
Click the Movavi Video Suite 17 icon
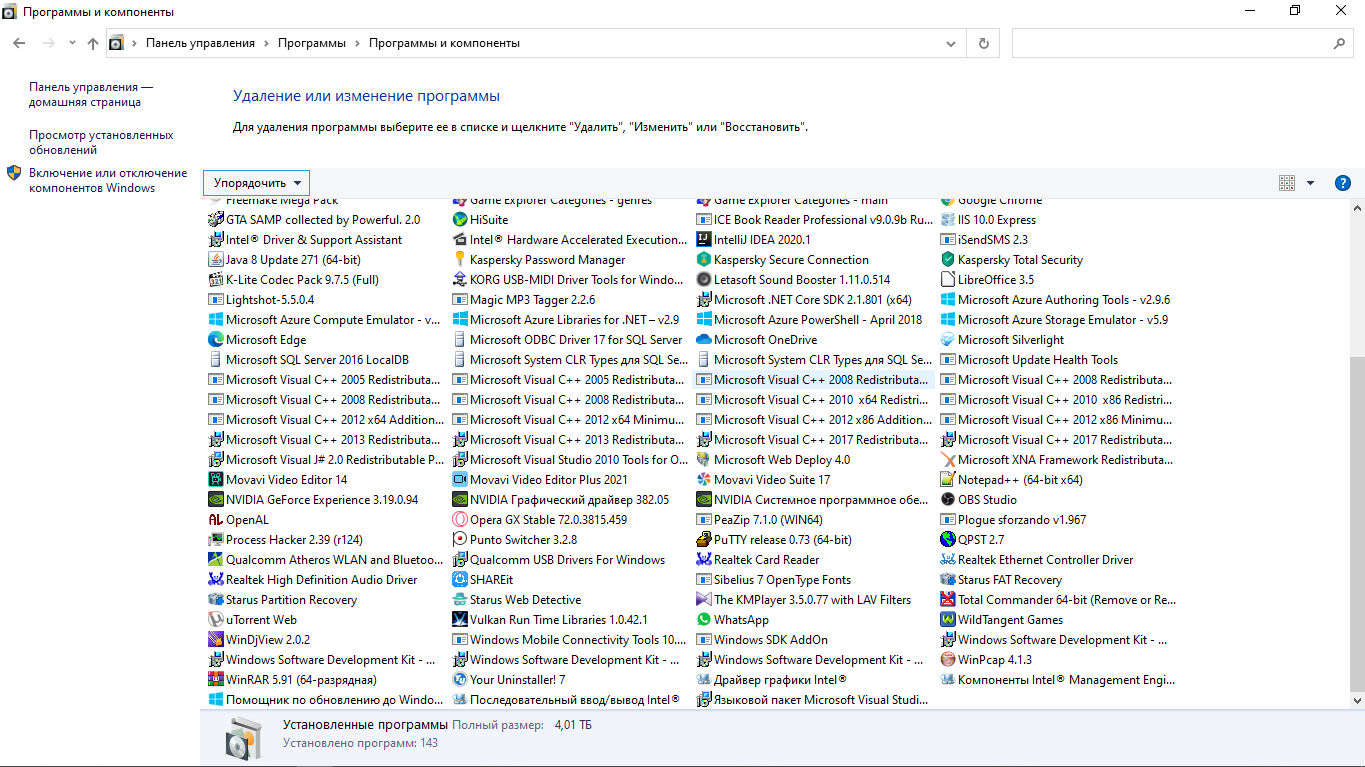704,480
